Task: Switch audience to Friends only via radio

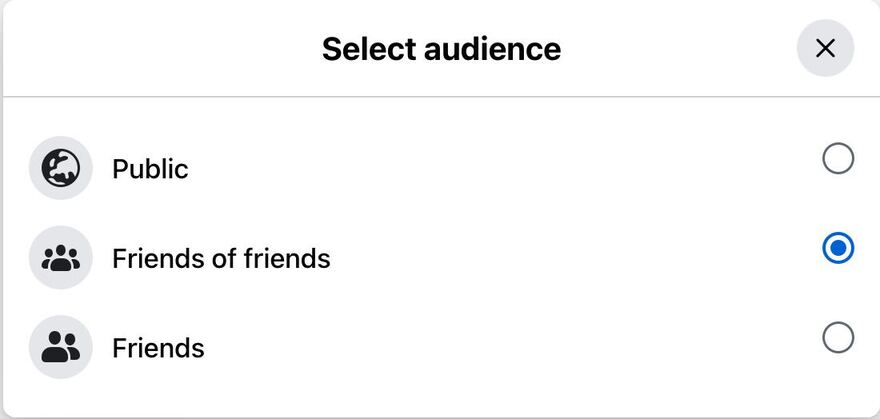Action: (x=838, y=337)
